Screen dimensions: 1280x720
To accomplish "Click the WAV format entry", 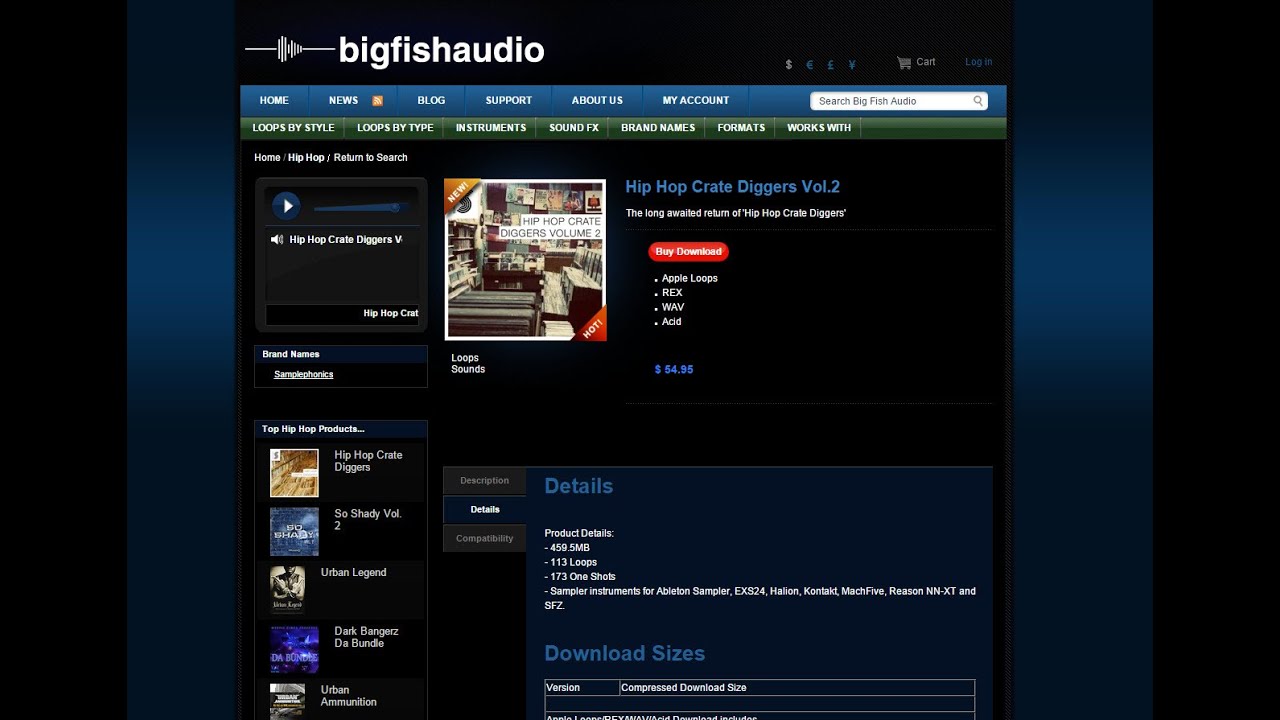I will click(673, 308).
